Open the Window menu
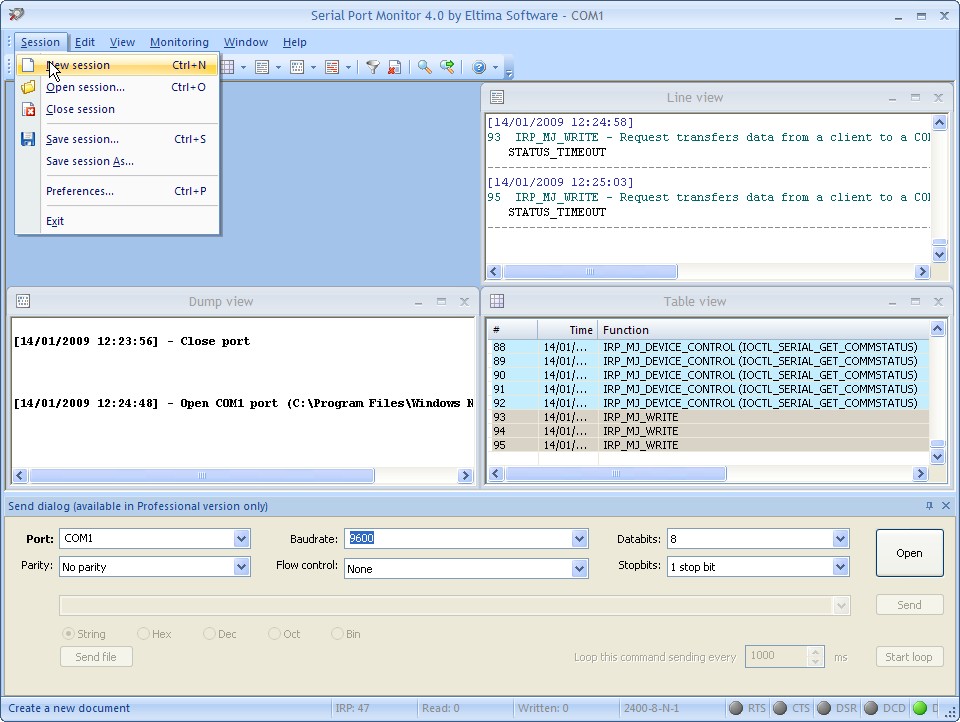This screenshot has height=722, width=960. tap(246, 42)
